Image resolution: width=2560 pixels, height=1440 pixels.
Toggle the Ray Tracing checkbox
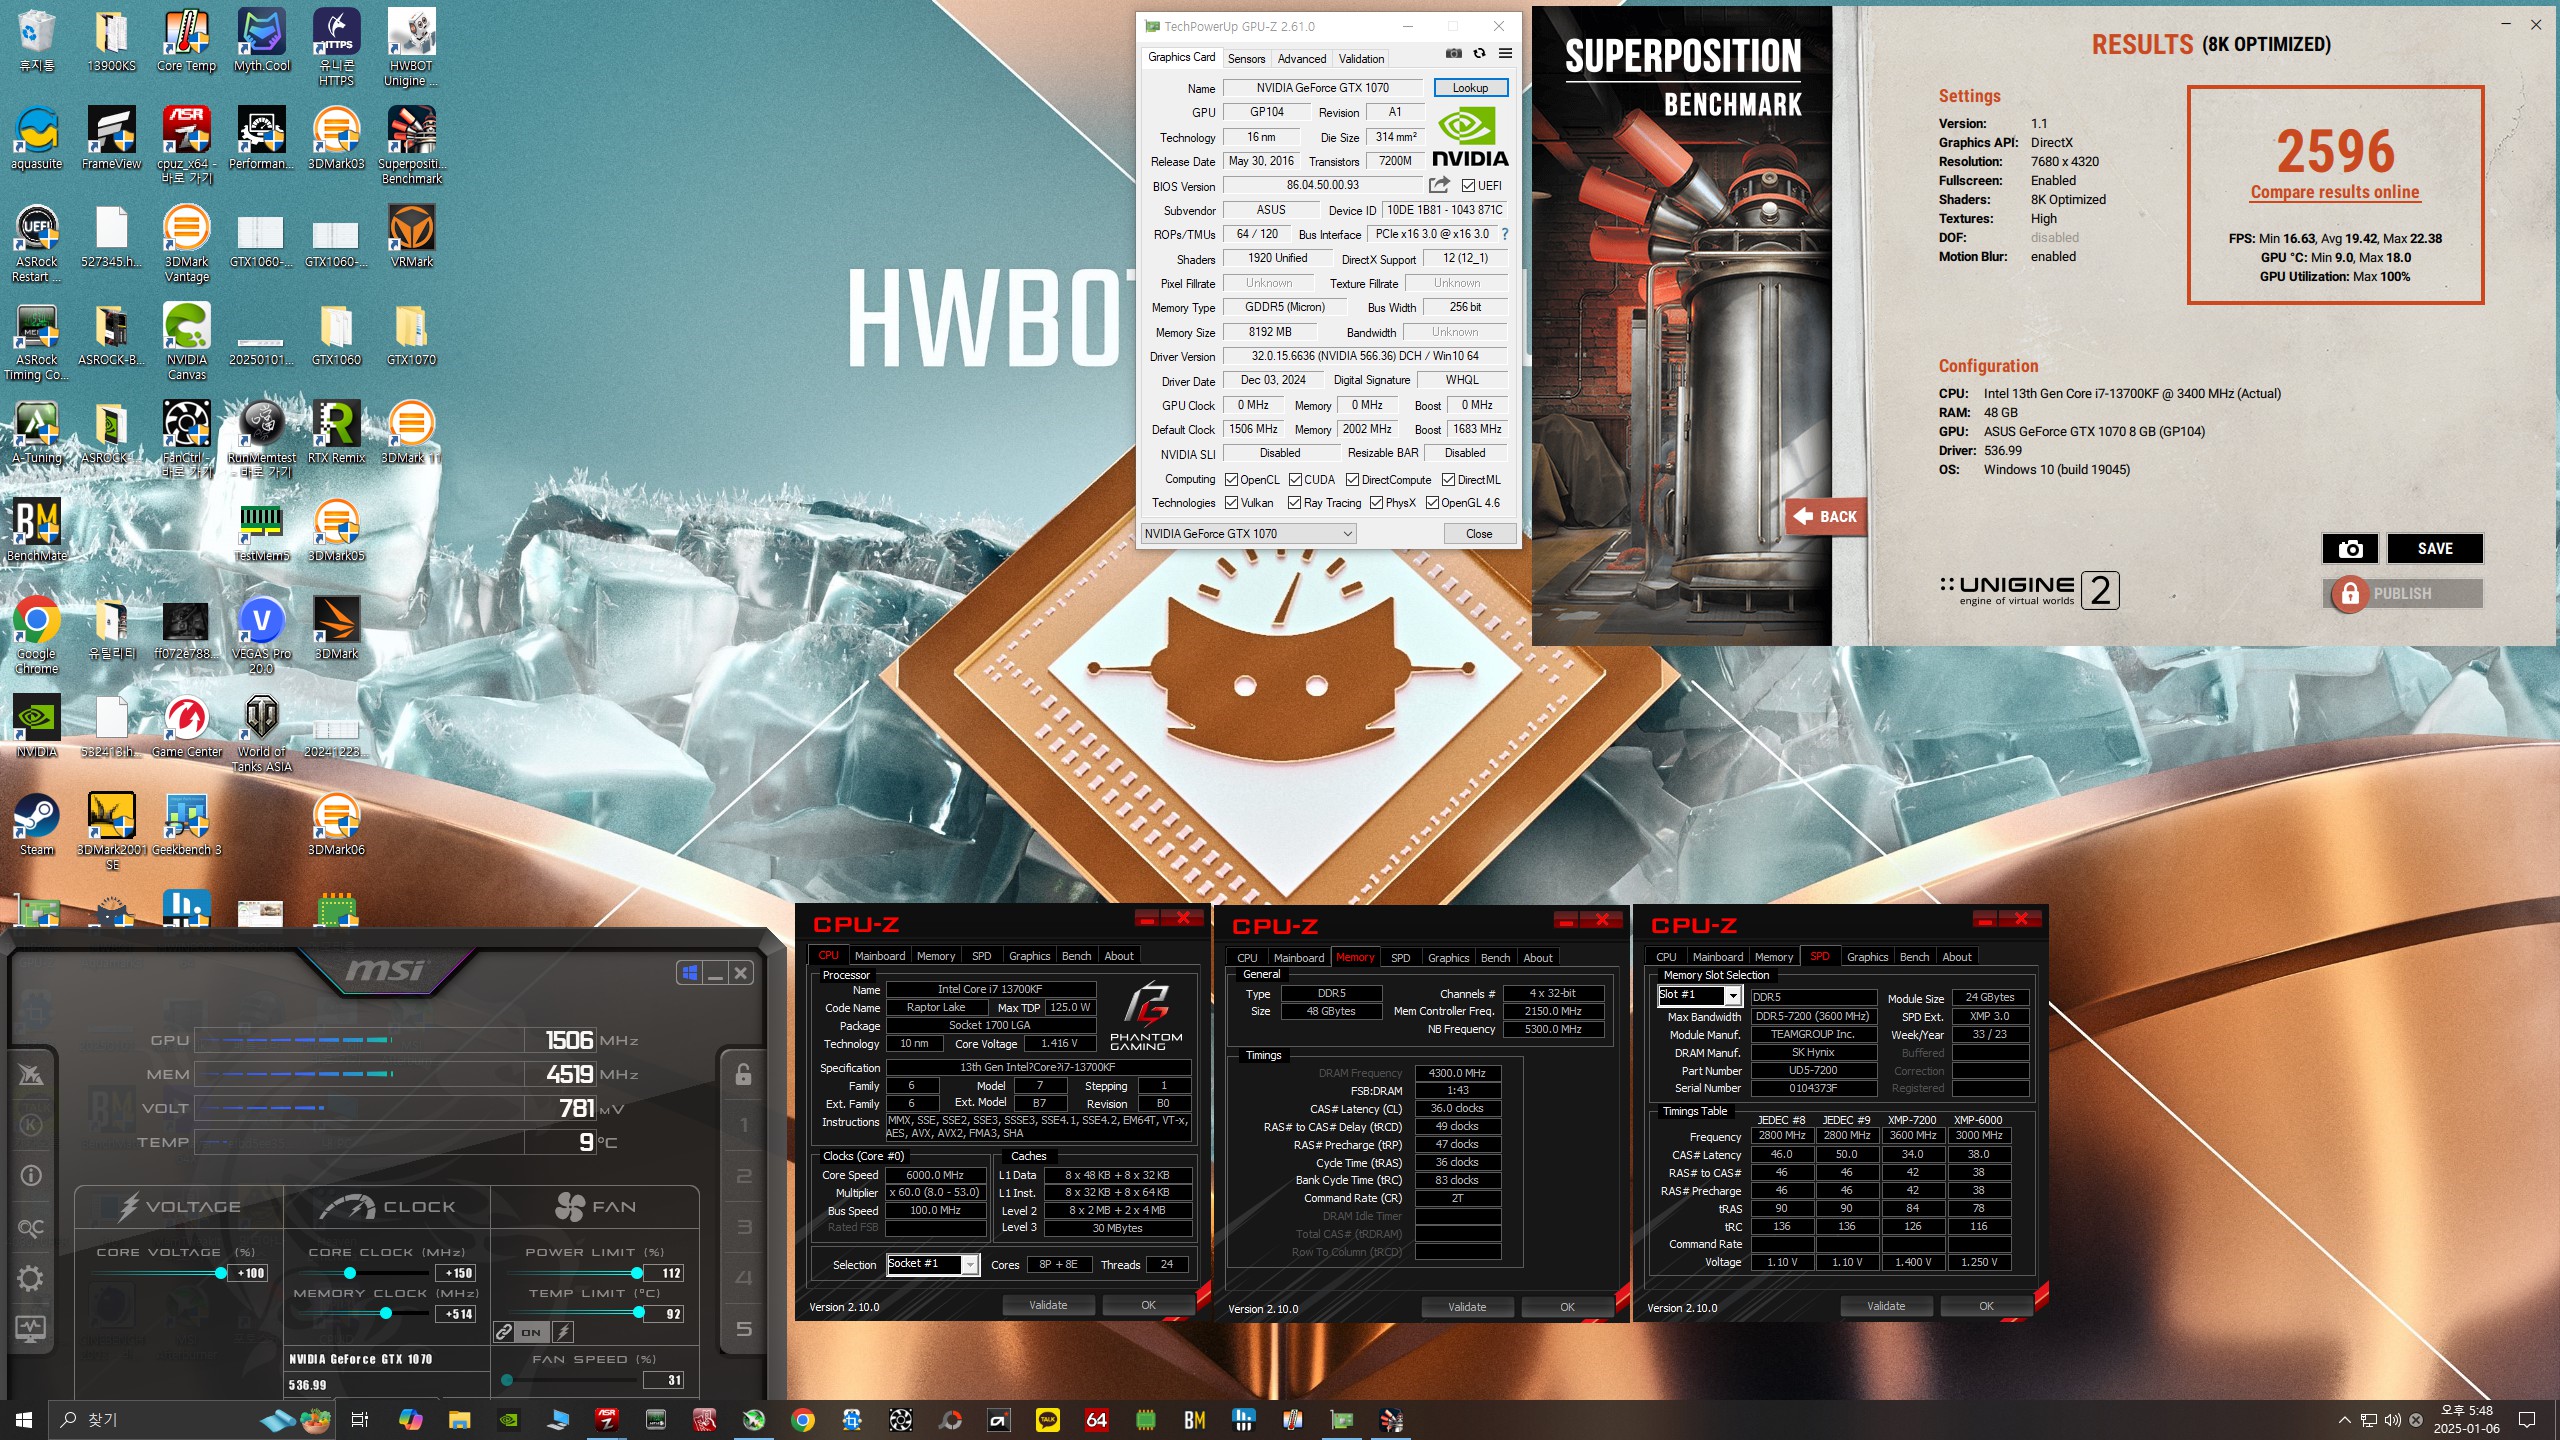point(1294,503)
